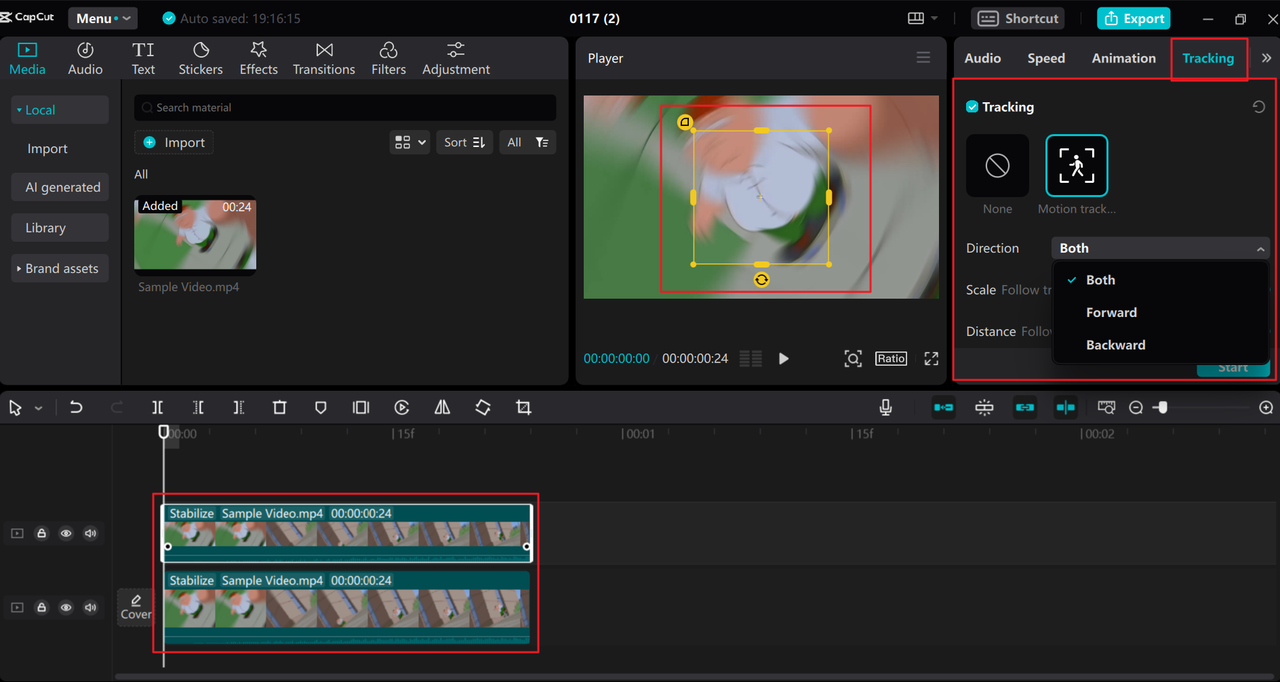Open the Adjustment tab

[x=456, y=59]
